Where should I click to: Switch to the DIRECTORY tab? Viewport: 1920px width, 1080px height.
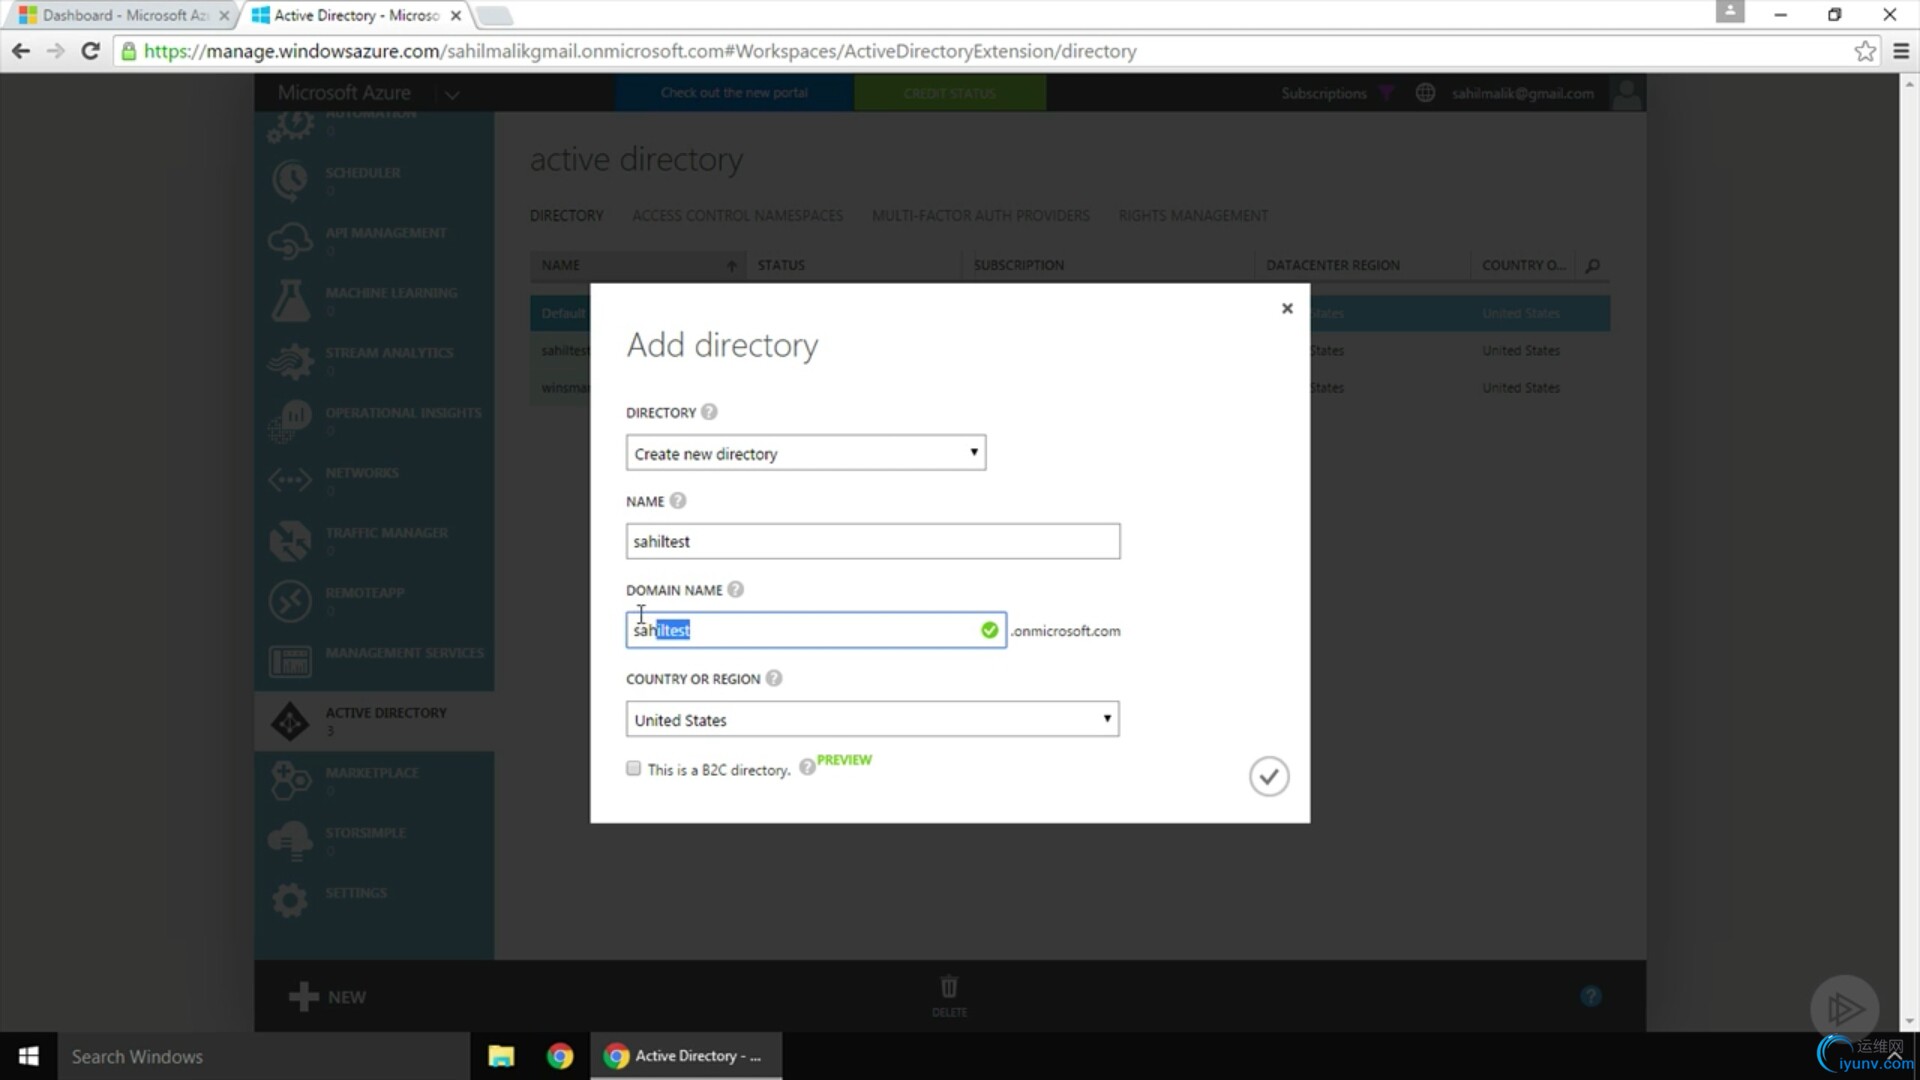tap(566, 215)
